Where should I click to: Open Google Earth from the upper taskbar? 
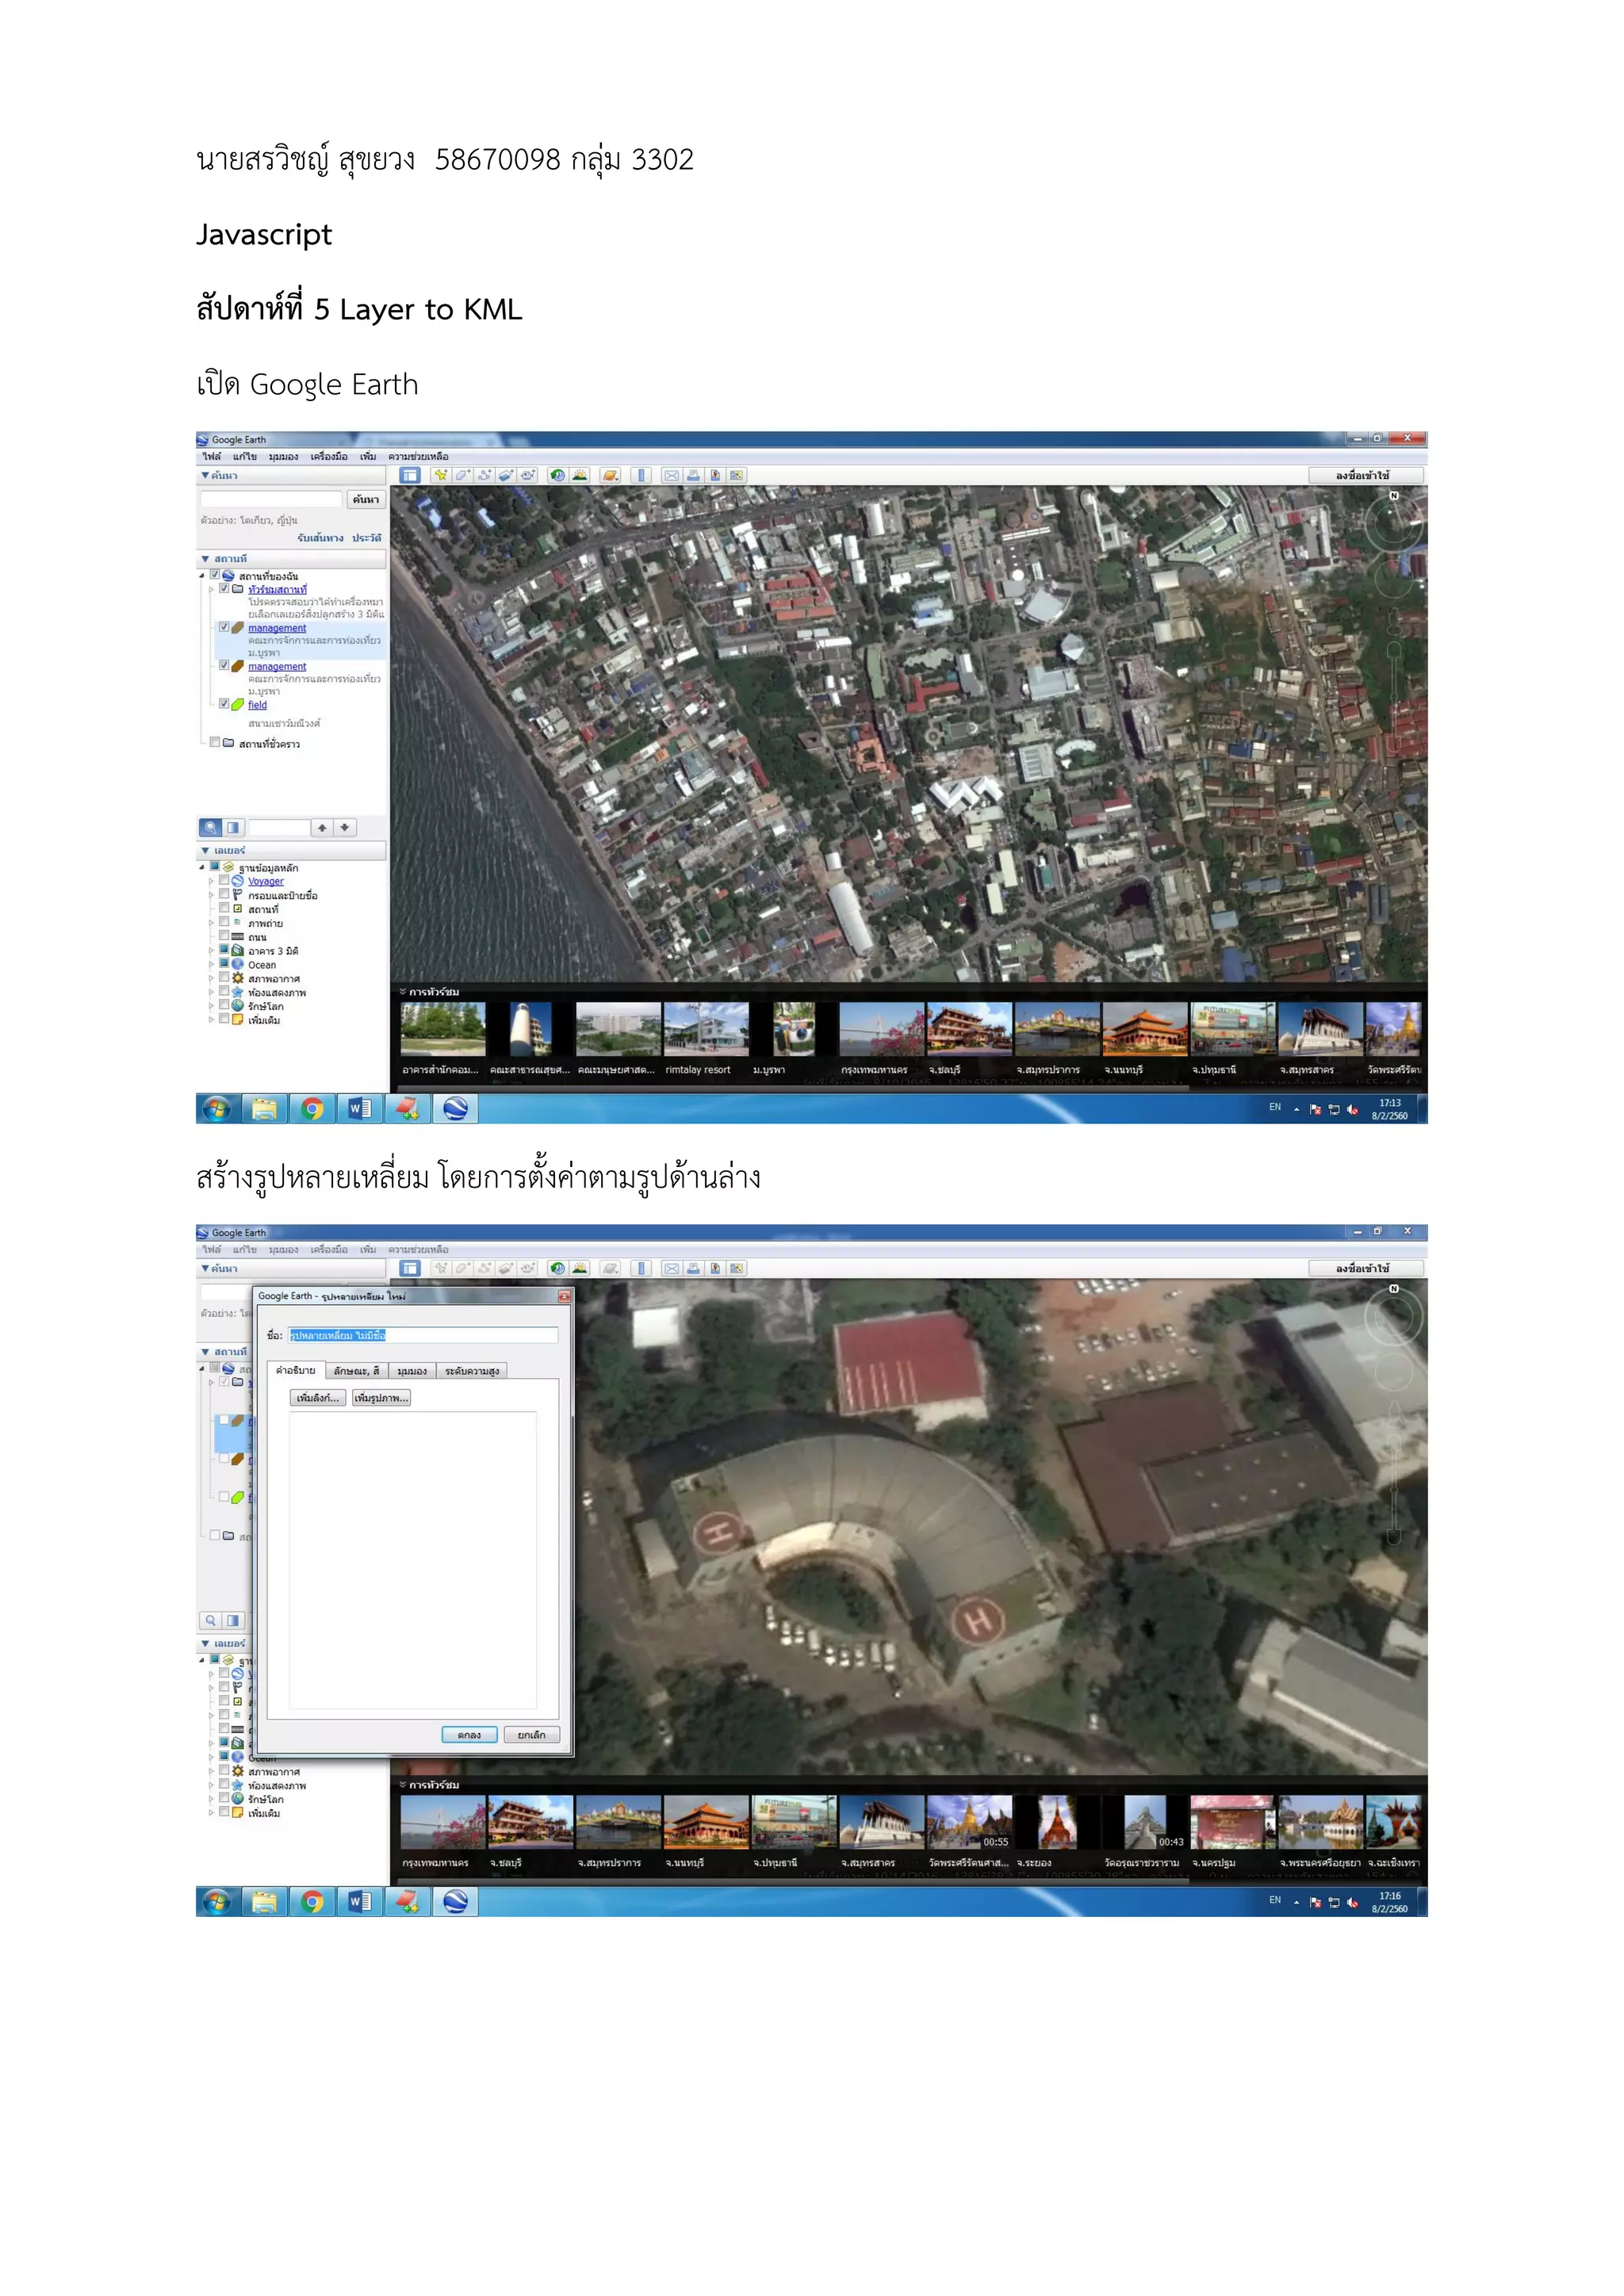(x=455, y=1108)
